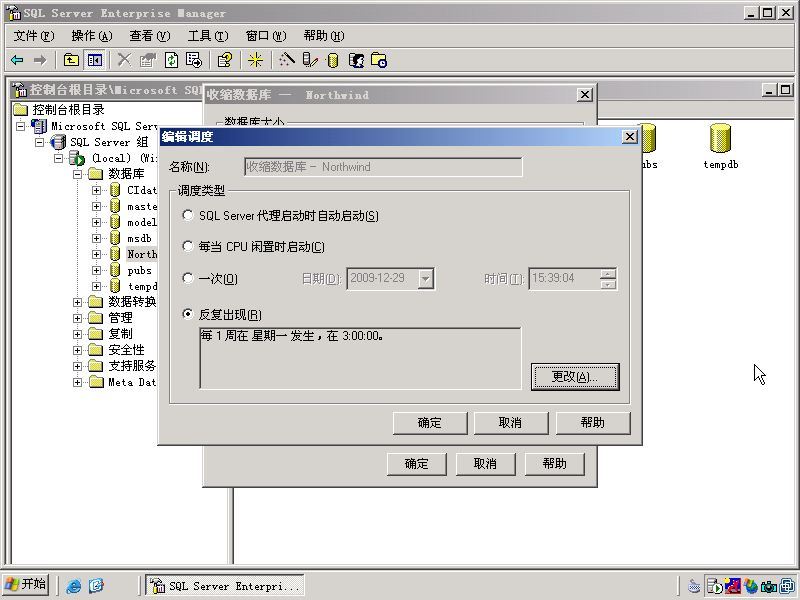Click the red and blue system tray icon
Viewport: 800px width, 600px height.
coord(733,586)
